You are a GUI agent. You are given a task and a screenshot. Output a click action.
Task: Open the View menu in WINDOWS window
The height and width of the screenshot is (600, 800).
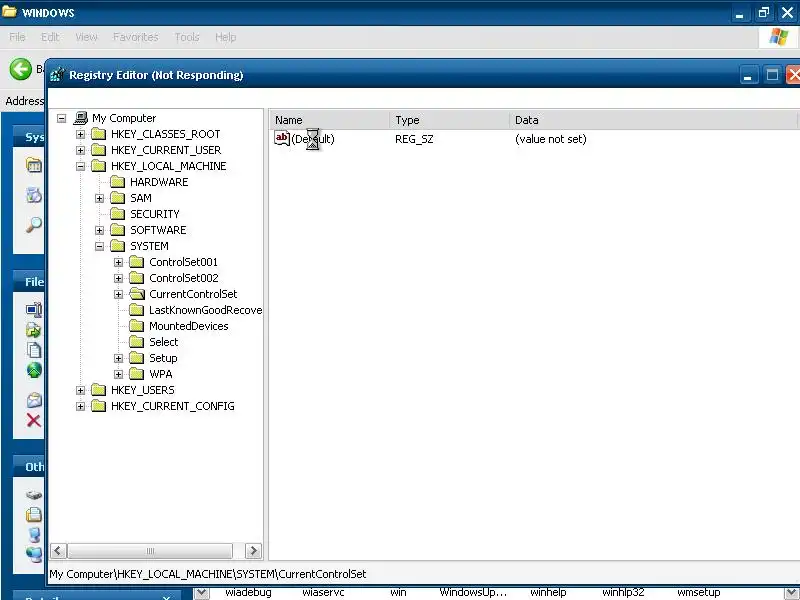[x=86, y=37]
